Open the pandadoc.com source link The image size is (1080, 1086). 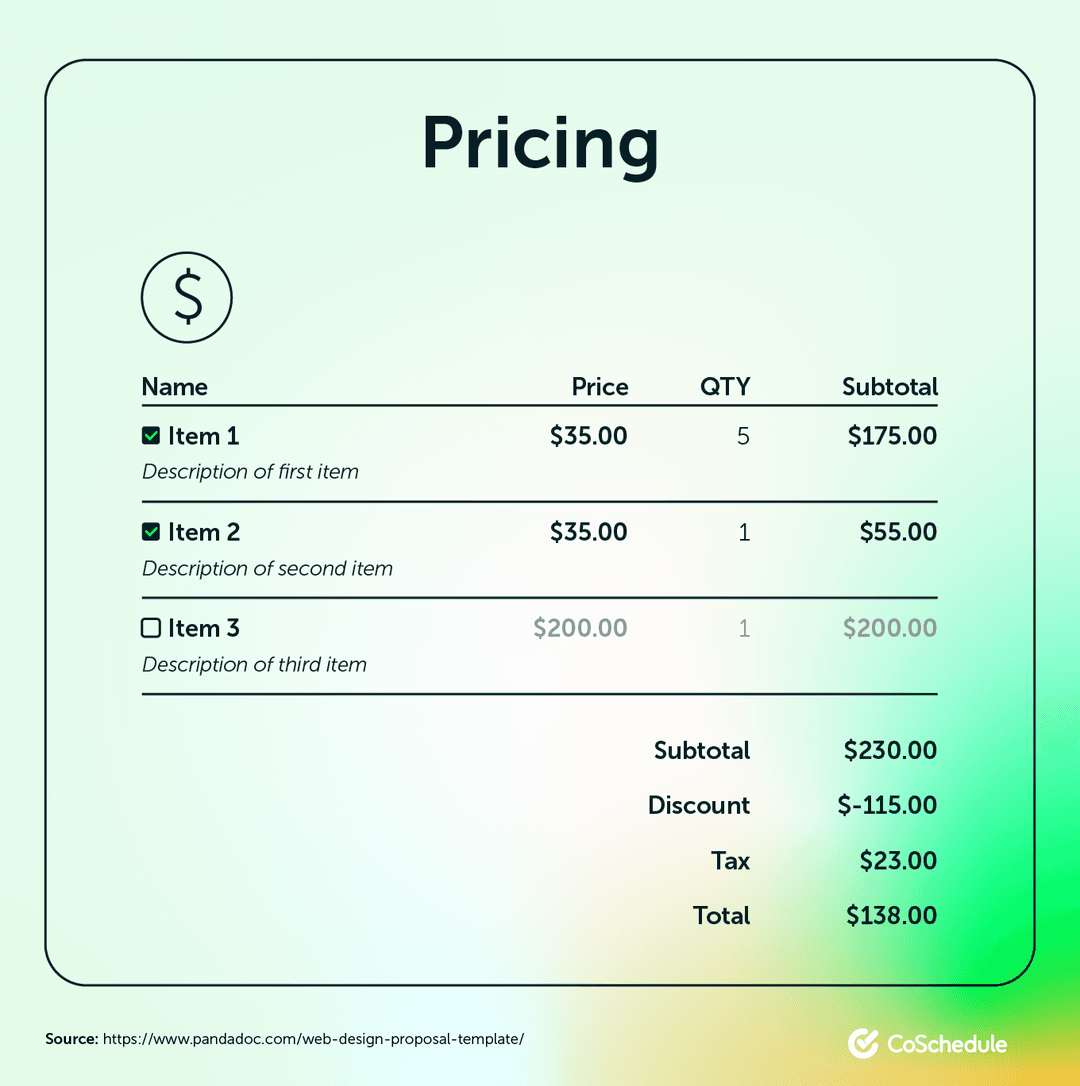313,1039
